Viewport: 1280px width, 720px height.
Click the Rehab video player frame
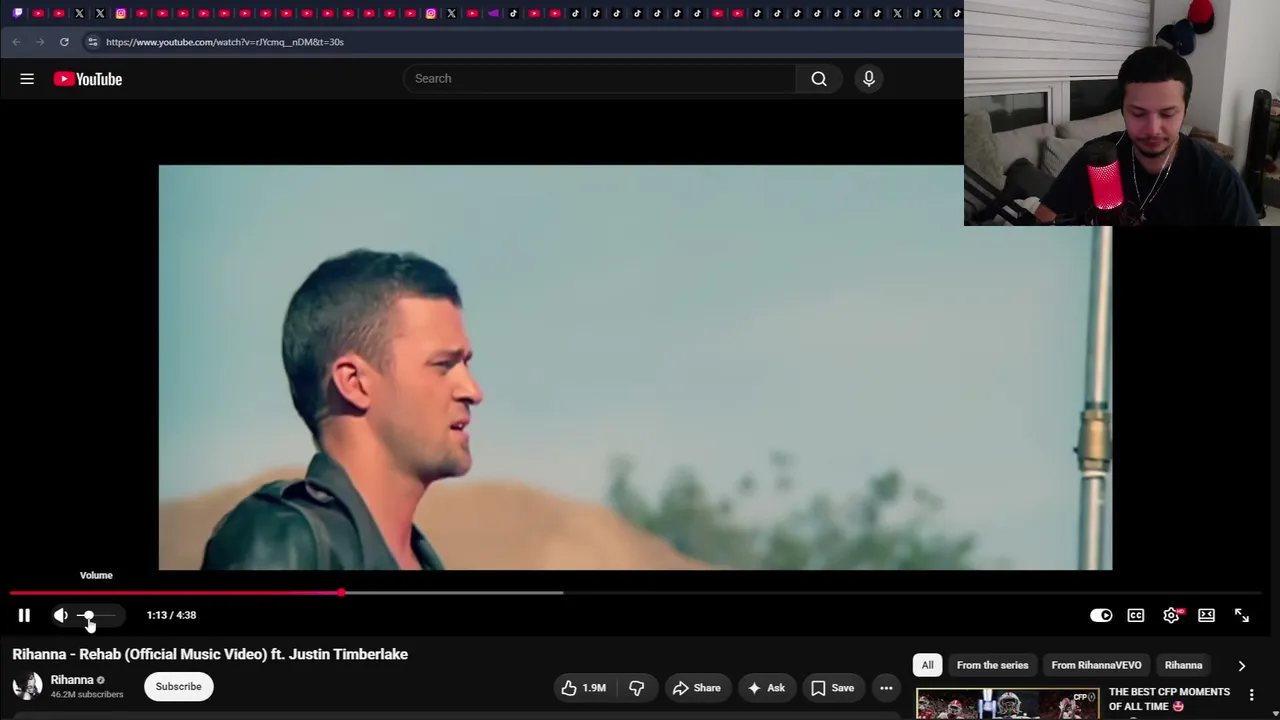click(x=635, y=367)
